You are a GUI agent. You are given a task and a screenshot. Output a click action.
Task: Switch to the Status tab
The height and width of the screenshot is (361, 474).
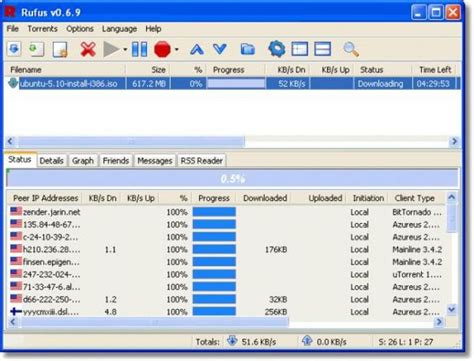click(x=20, y=159)
